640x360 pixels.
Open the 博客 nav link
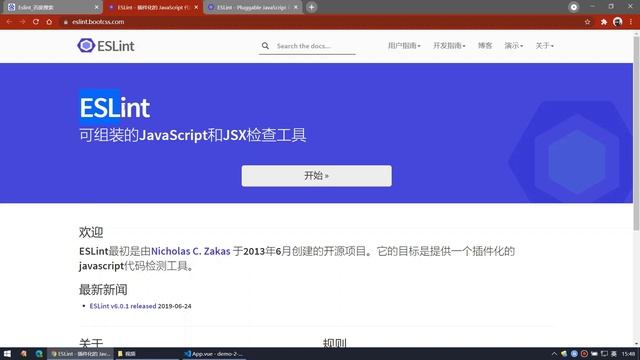pyautogui.click(x=485, y=46)
